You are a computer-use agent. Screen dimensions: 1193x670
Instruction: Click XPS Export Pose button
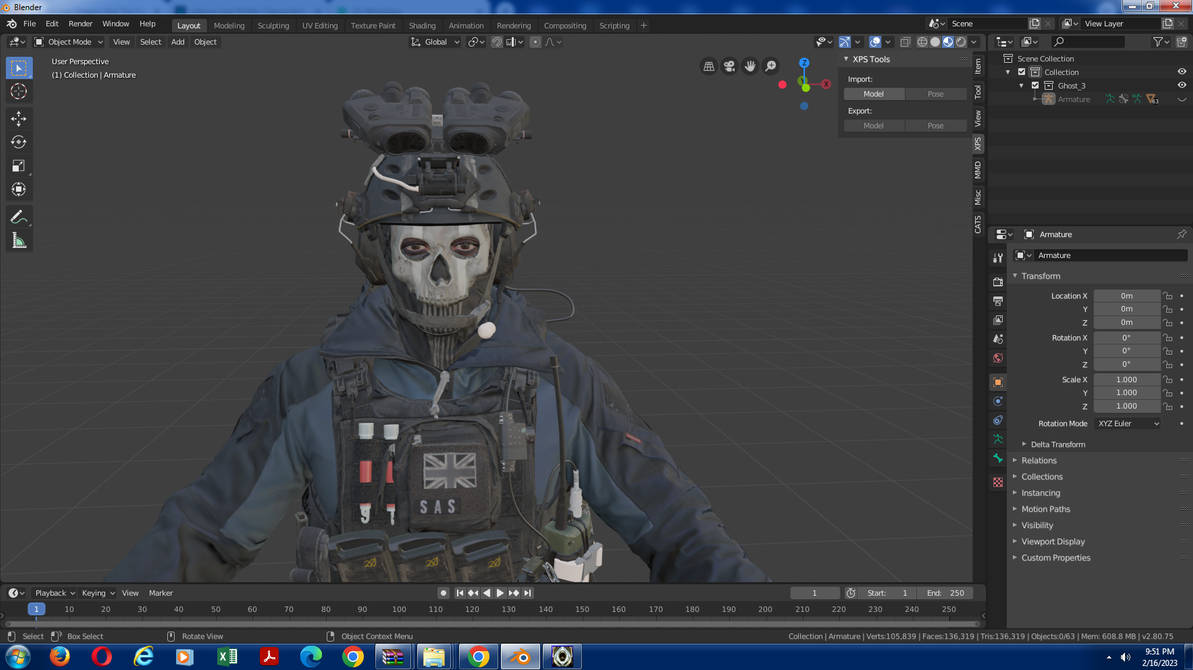[935, 125]
